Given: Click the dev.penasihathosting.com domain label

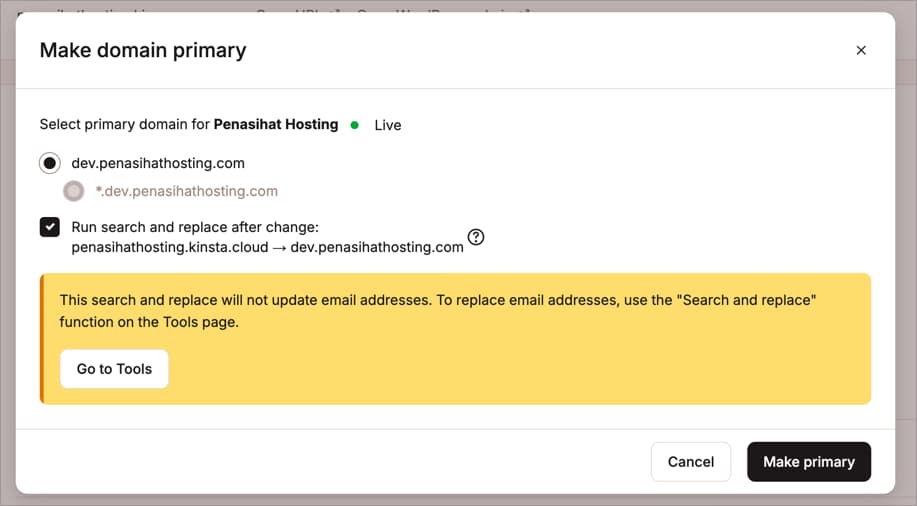Looking at the screenshot, I should pyautogui.click(x=158, y=163).
